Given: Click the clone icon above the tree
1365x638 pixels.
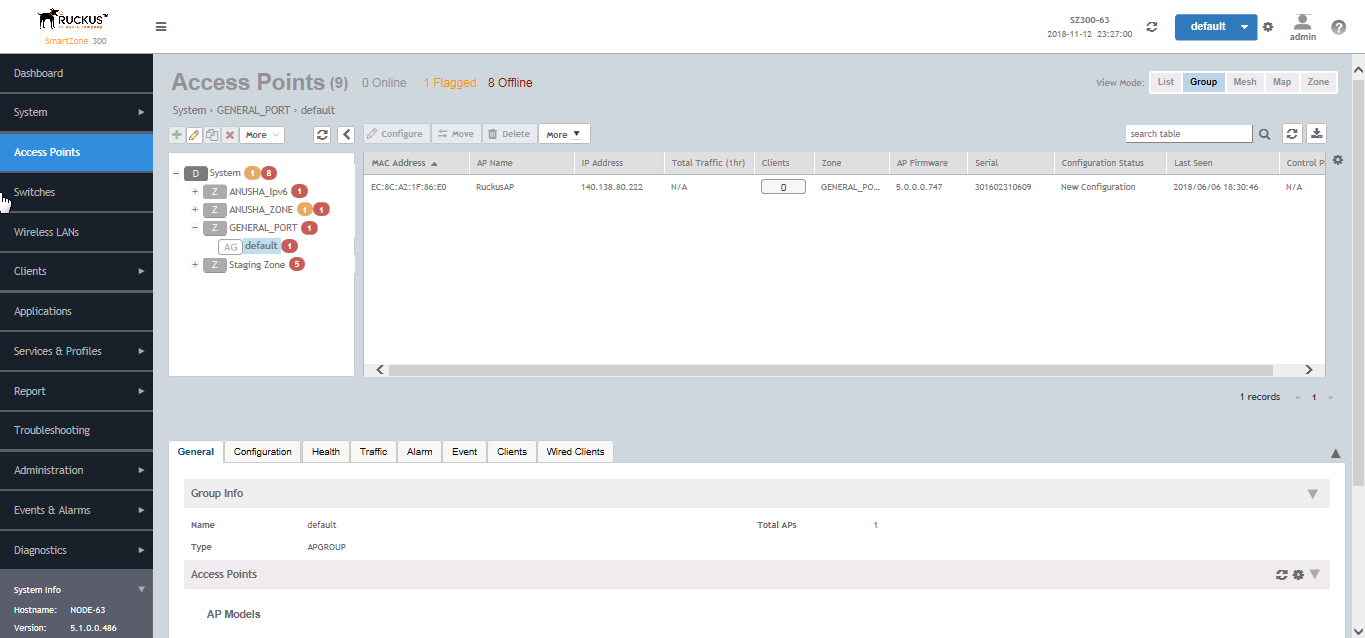Looking at the screenshot, I should (x=212, y=135).
